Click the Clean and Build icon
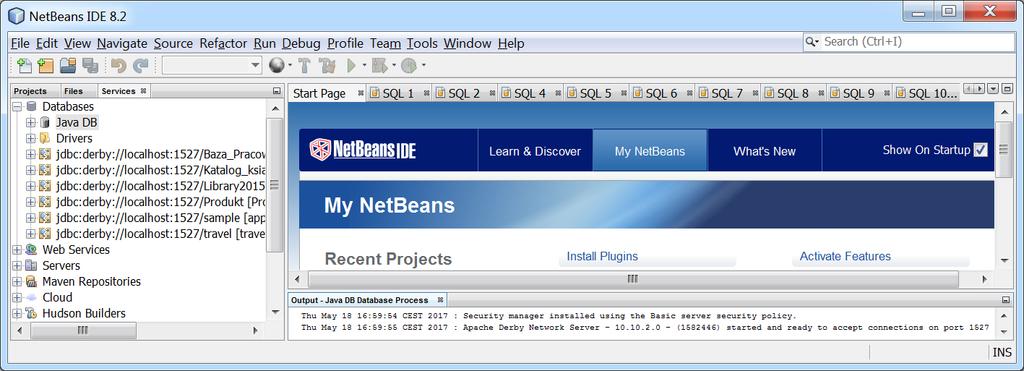Screen dimensions: 1024x371 (x=327, y=65)
